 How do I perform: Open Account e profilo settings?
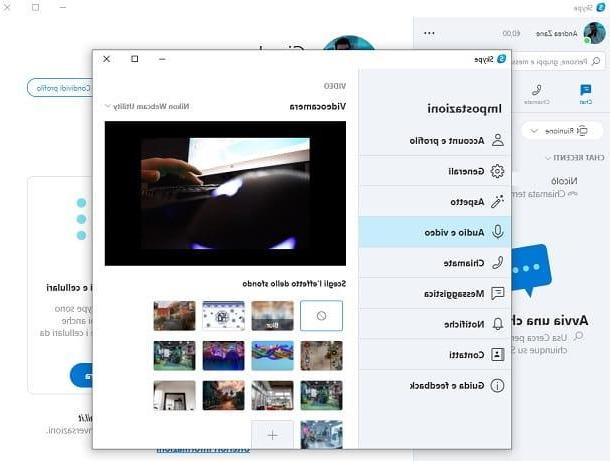coord(435,140)
